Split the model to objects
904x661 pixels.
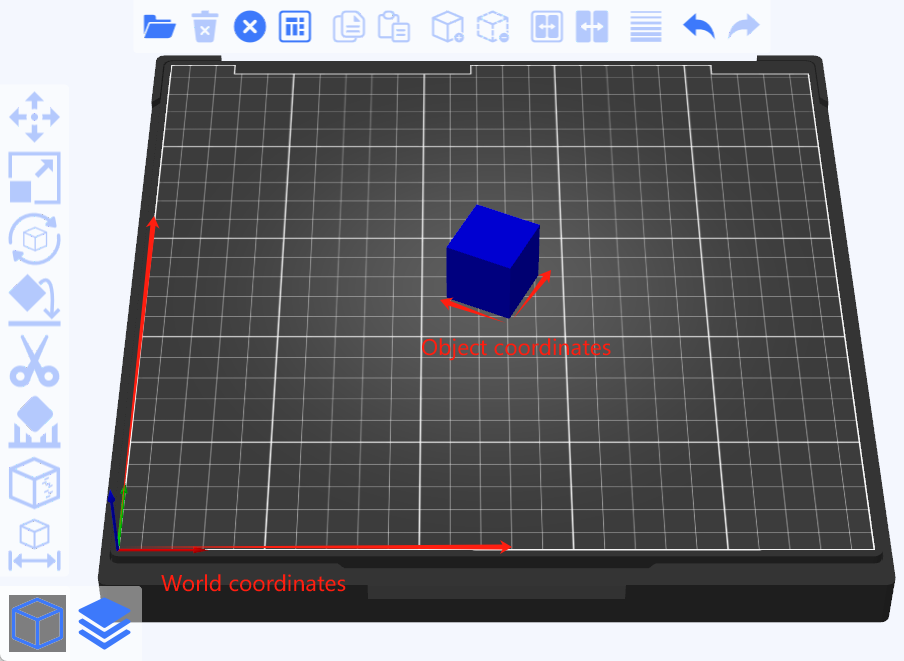[x=546, y=26]
